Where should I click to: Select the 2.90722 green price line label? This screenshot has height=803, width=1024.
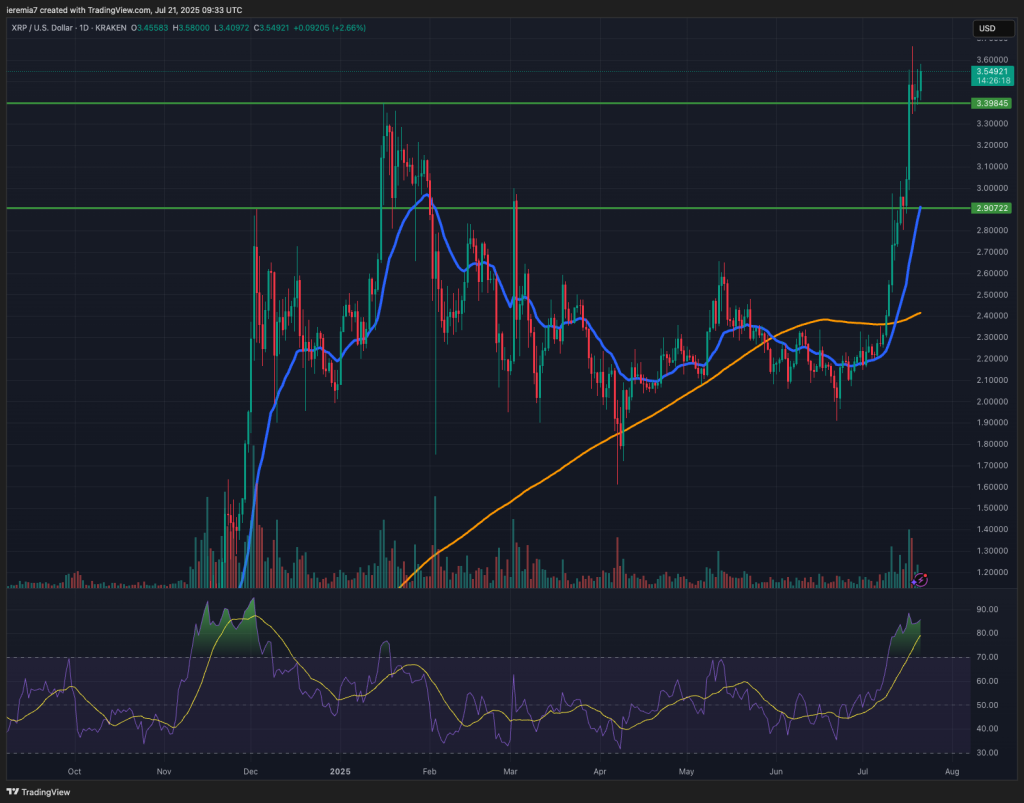click(992, 208)
